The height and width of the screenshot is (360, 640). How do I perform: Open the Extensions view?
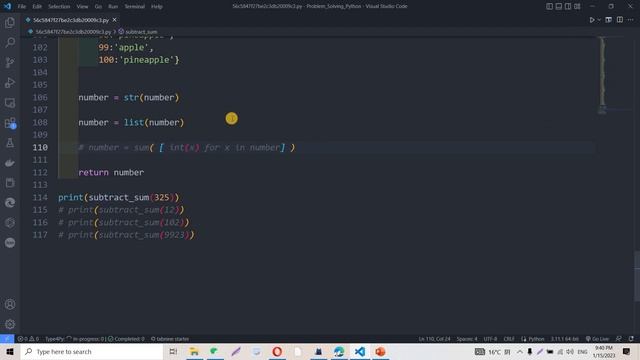pyautogui.click(x=10, y=123)
